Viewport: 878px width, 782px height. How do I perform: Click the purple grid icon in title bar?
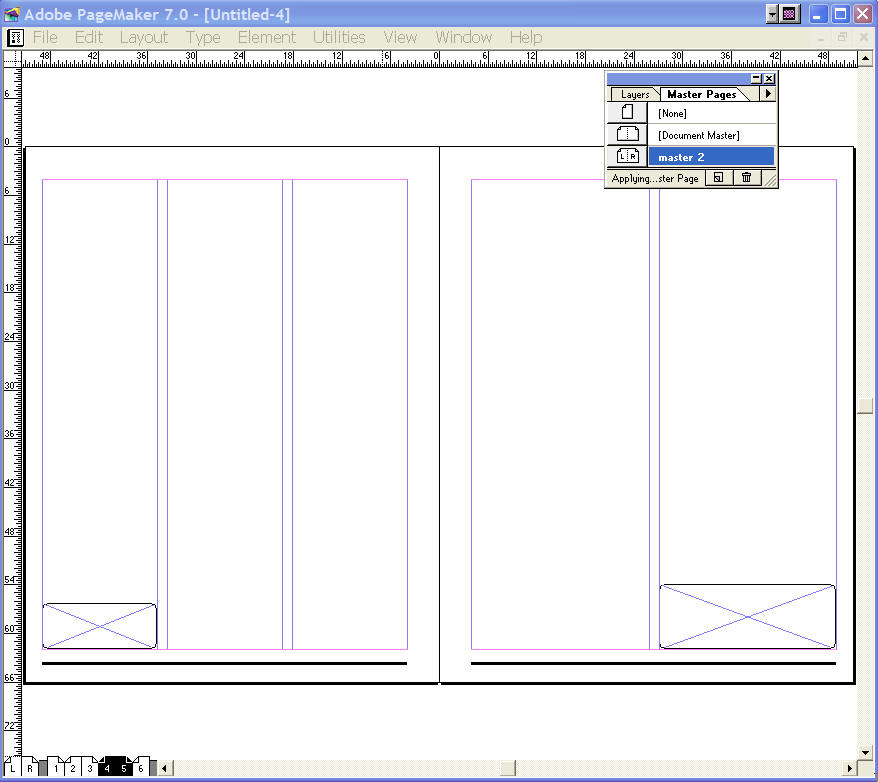[790, 14]
